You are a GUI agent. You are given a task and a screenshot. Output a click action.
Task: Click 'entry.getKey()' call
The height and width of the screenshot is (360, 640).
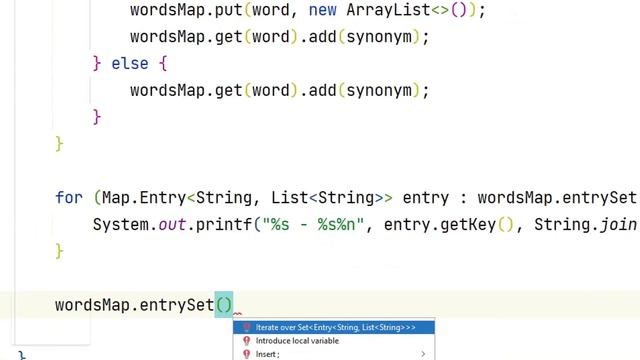pyautogui.click(x=449, y=225)
